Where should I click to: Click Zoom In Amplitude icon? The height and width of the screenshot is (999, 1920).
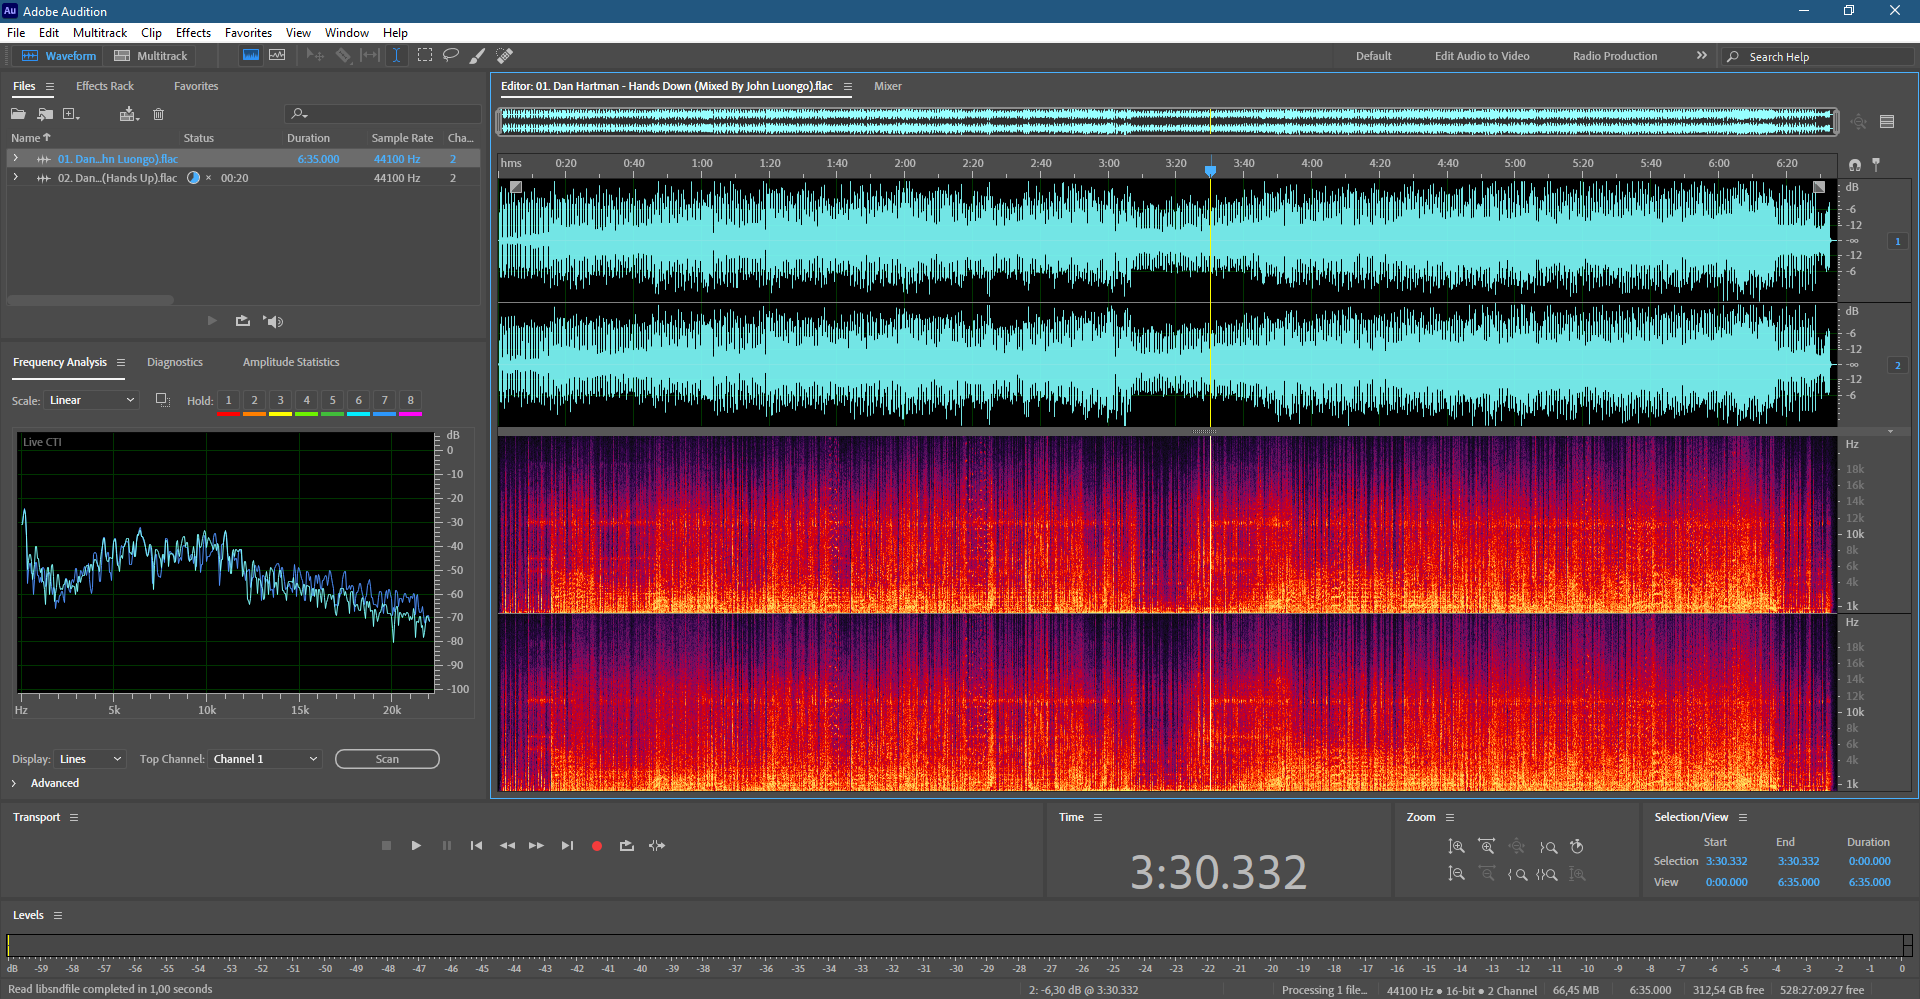tap(1456, 847)
